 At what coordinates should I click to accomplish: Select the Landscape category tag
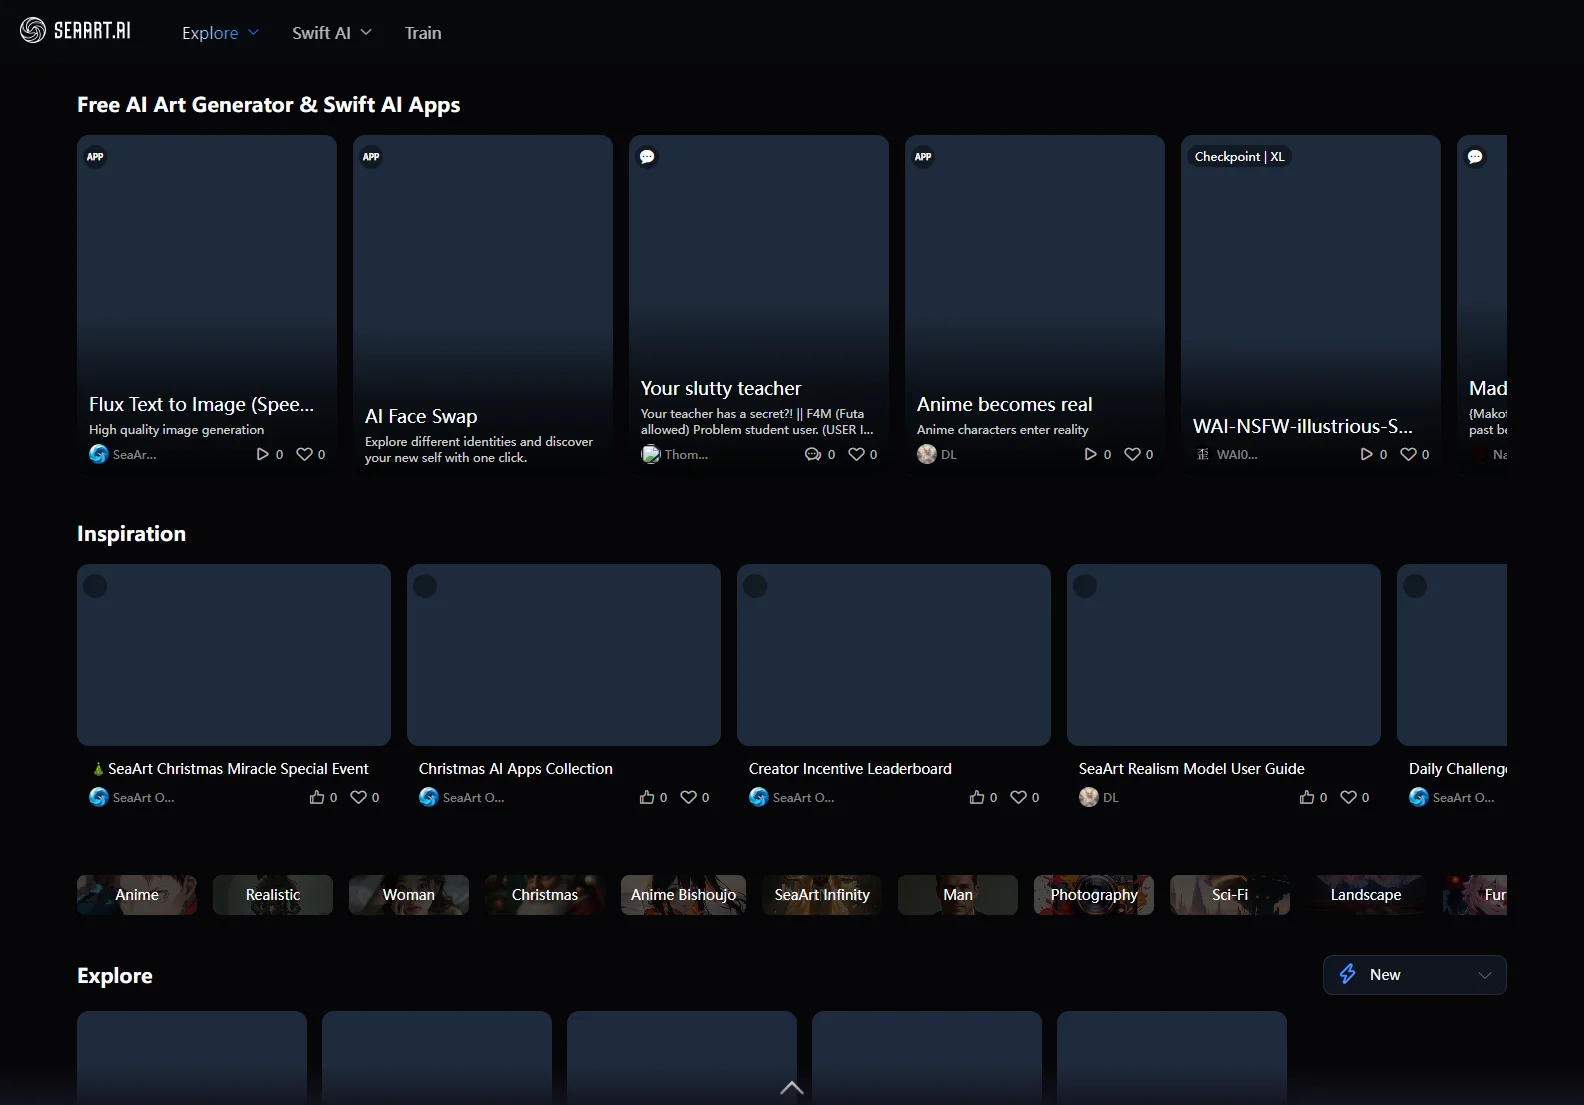tap(1366, 895)
